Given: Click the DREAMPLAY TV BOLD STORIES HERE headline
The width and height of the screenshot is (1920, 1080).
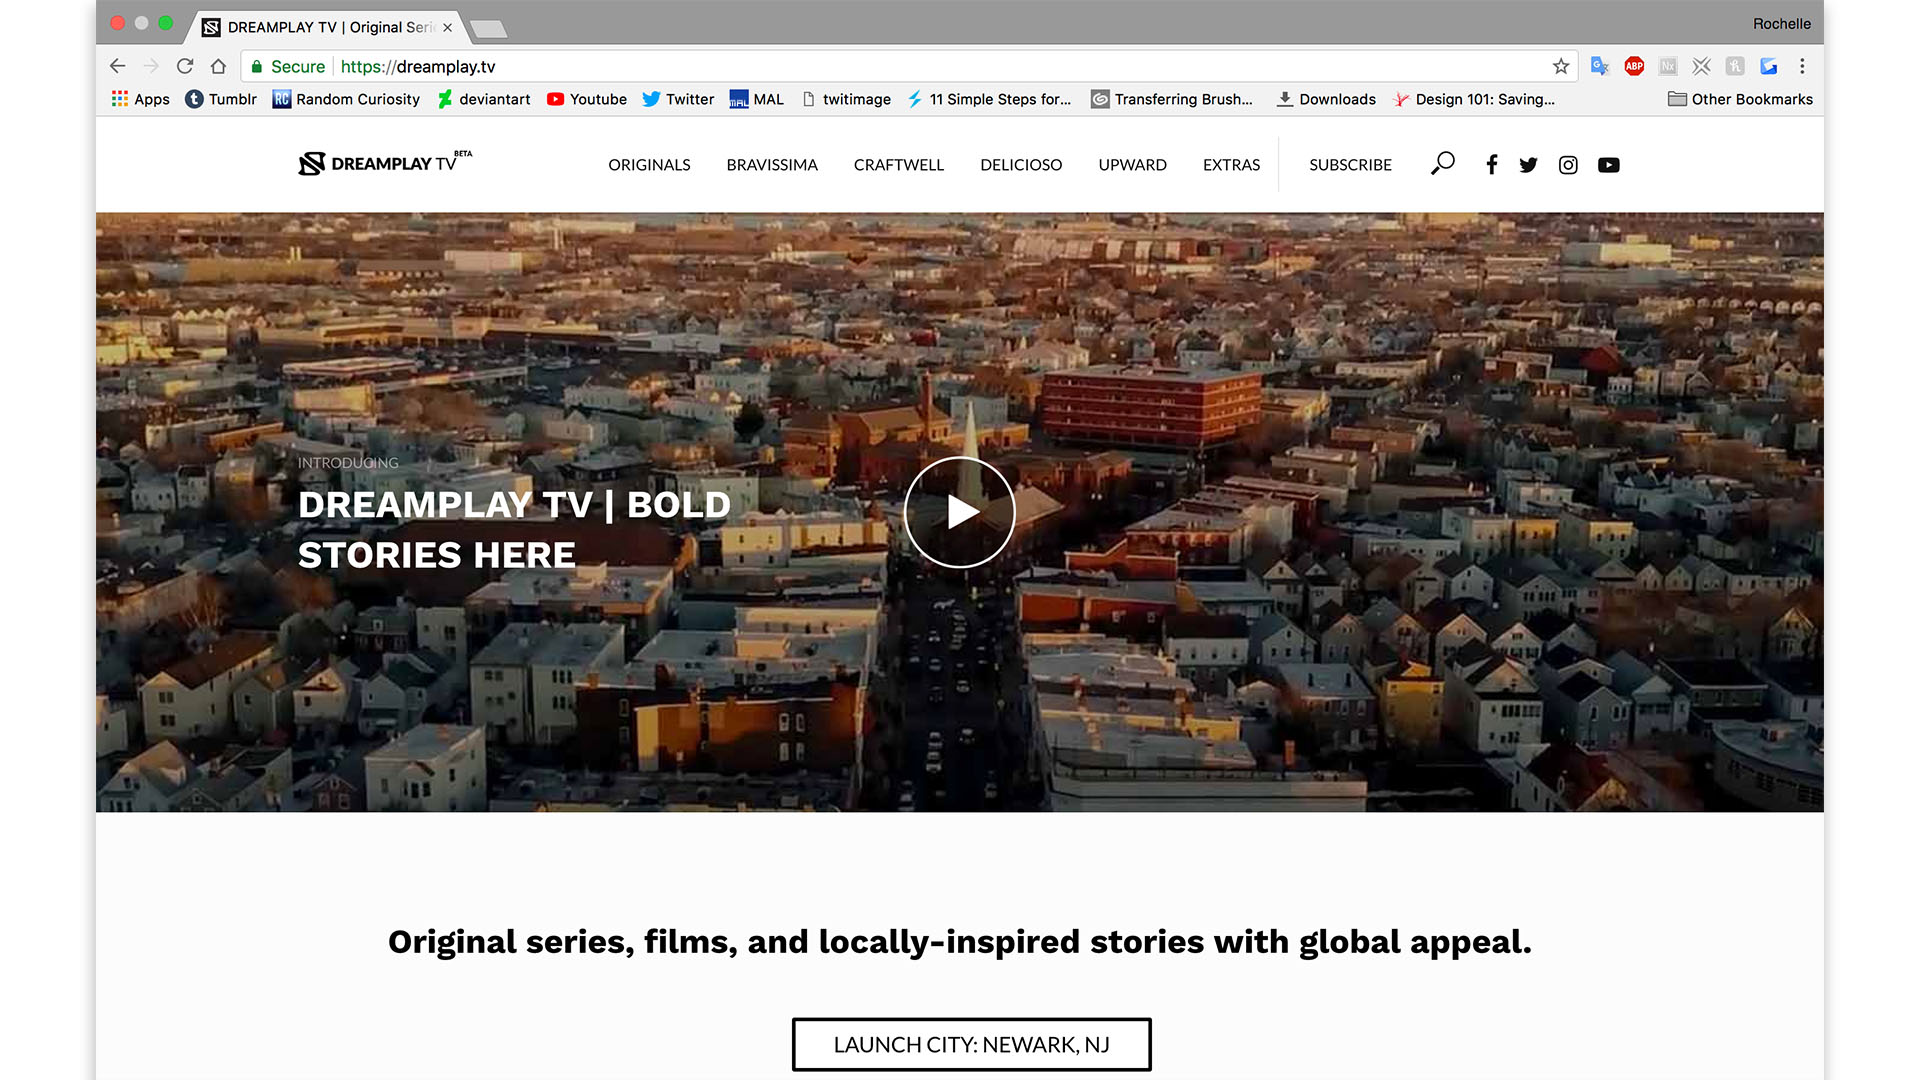Looking at the screenshot, I should pos(514,530).
